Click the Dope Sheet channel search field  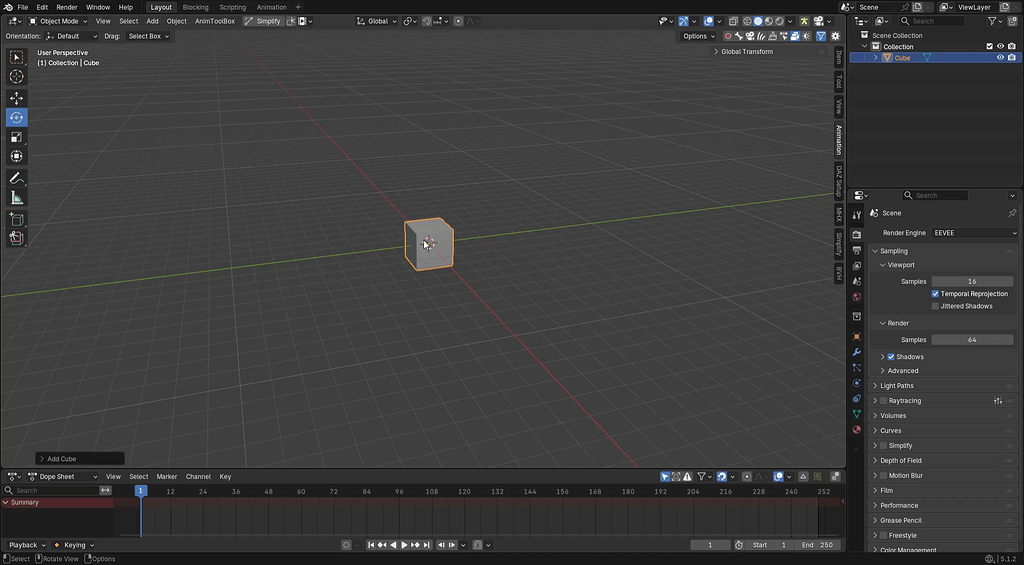50,491
